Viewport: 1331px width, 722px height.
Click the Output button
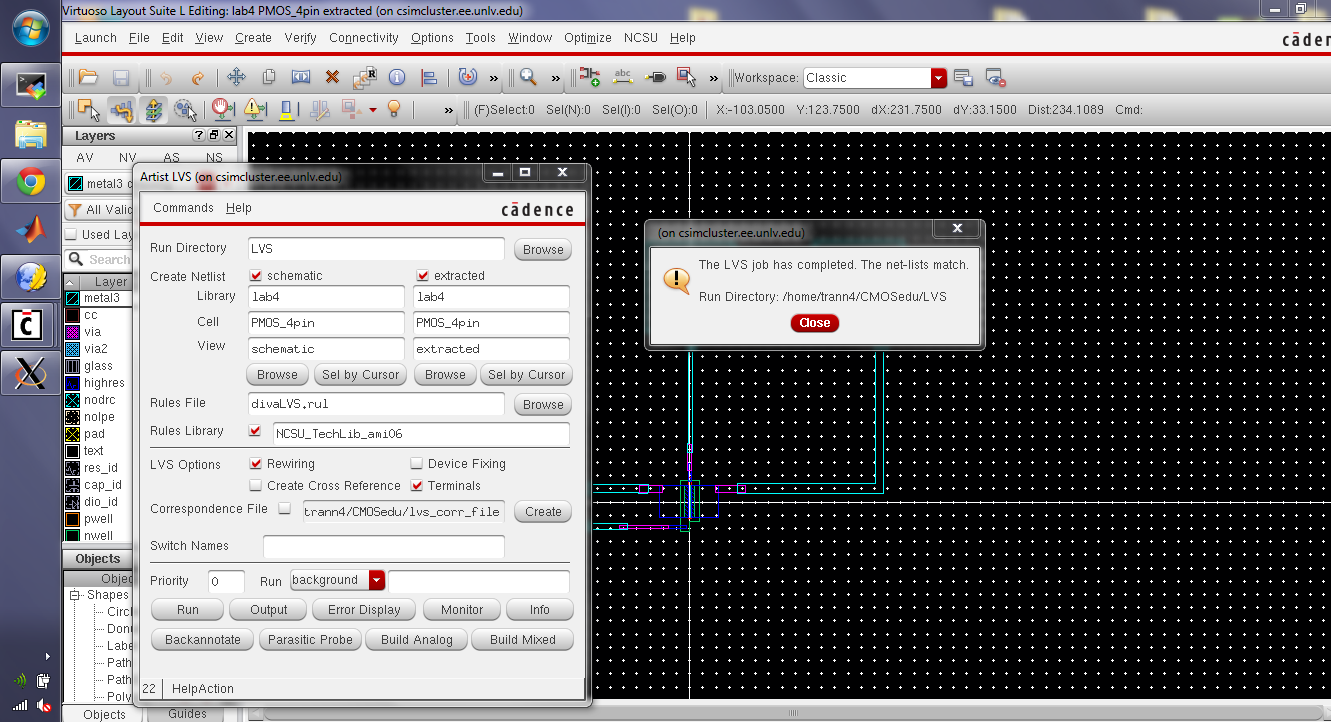click(x=268, y=610)
